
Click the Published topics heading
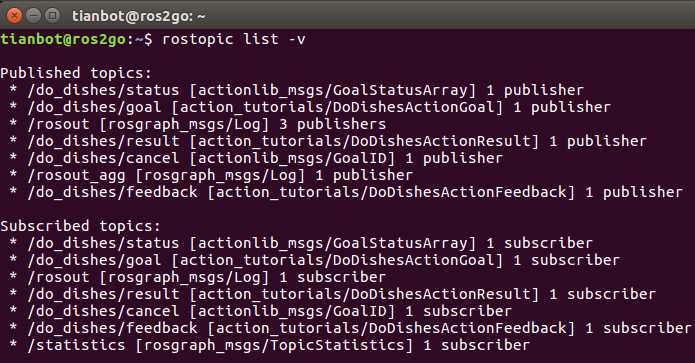point(76,73)
